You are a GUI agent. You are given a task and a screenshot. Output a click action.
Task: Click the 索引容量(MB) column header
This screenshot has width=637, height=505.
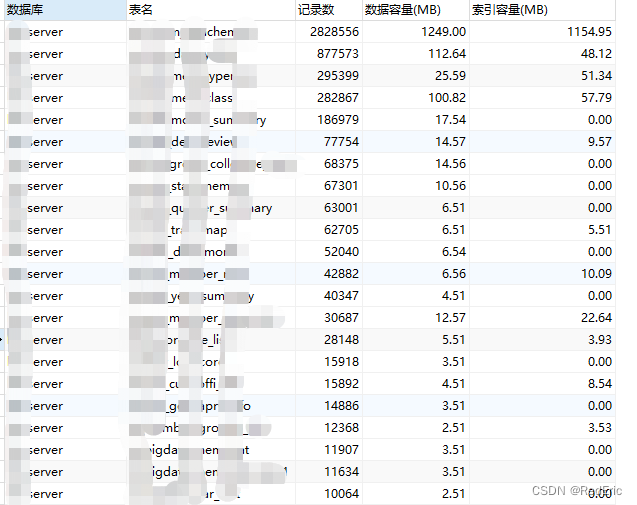point(542,10)
